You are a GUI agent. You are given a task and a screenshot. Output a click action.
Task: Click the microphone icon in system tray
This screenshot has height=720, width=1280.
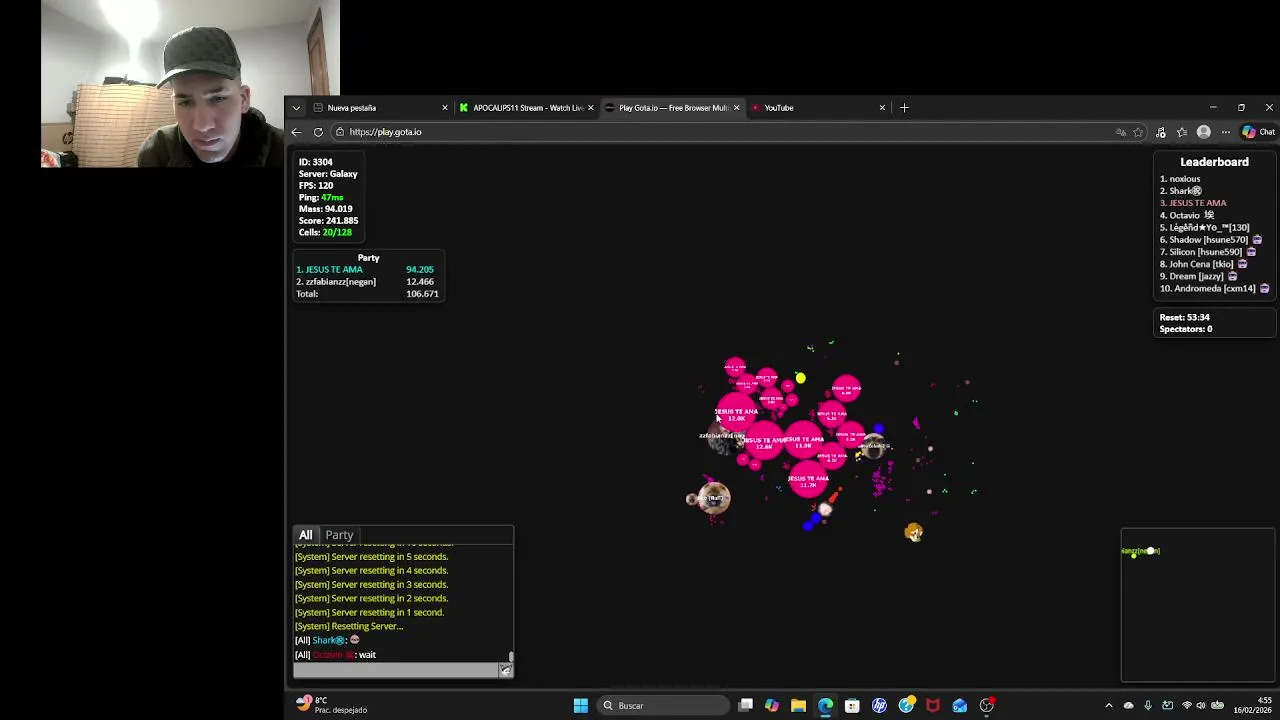pyautogui.click(x=1148, y=706)
